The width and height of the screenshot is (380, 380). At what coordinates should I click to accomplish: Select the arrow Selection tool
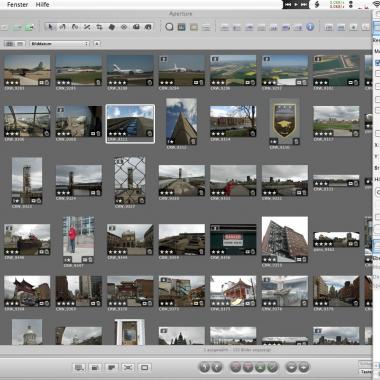50,27
